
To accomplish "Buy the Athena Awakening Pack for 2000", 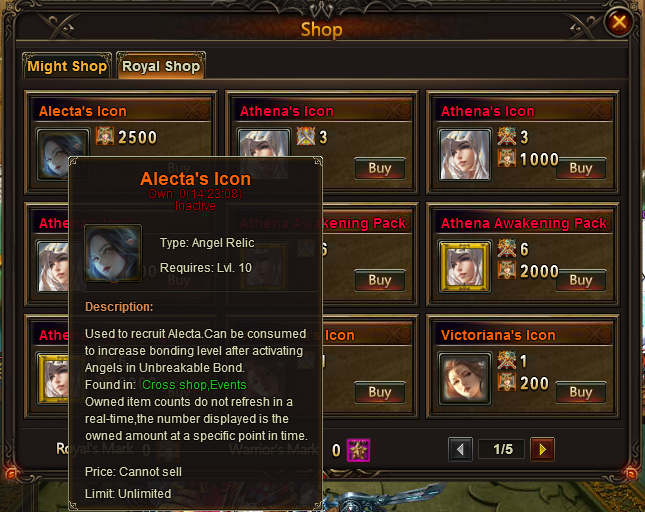I will click(x=580, y=280).
